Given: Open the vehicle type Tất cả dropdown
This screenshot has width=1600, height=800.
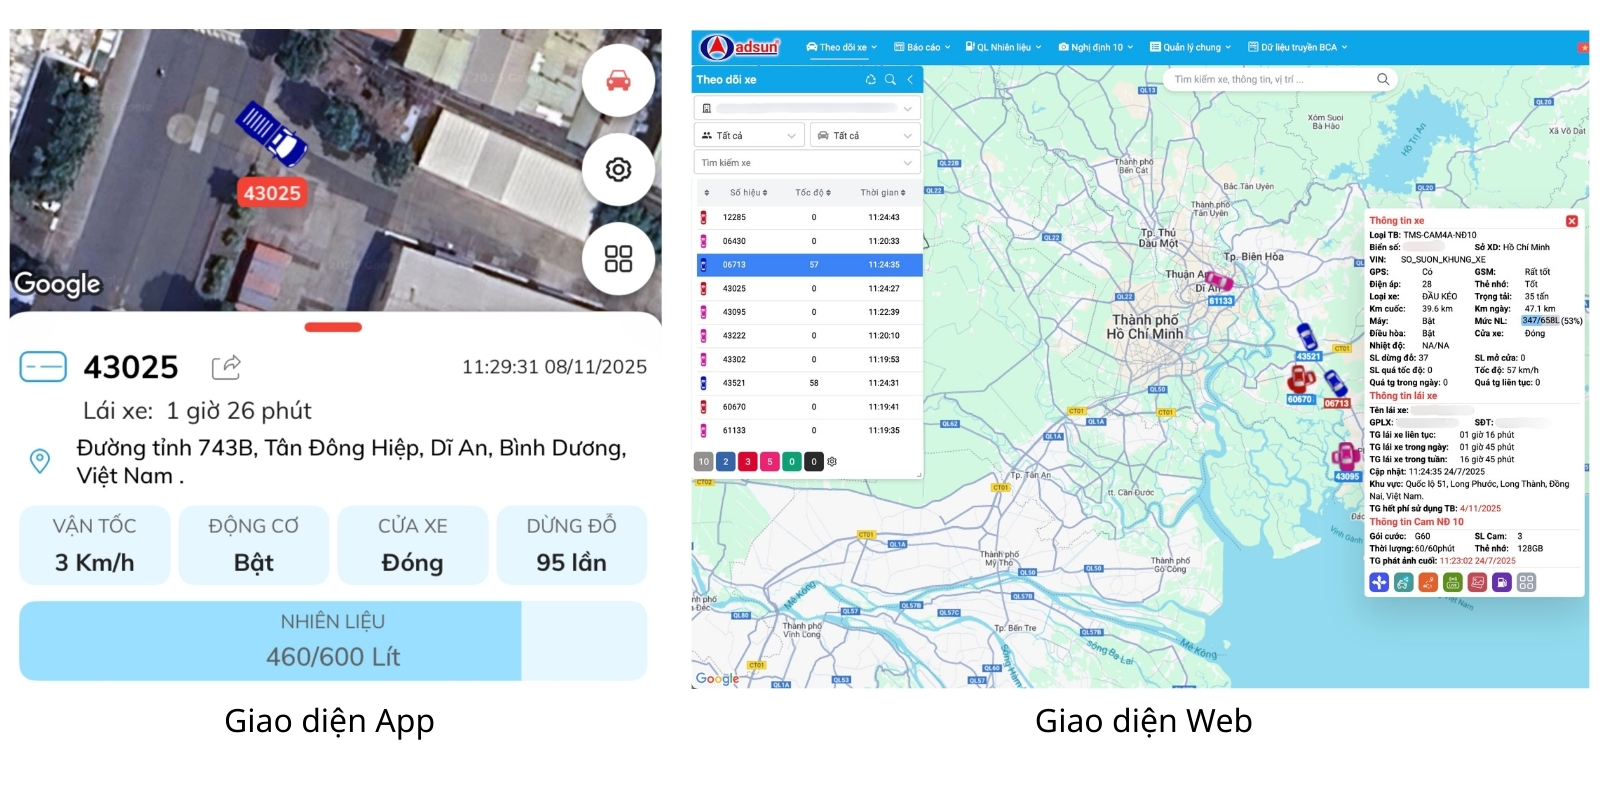Looking at the screenshot, I should coord(864,135).
